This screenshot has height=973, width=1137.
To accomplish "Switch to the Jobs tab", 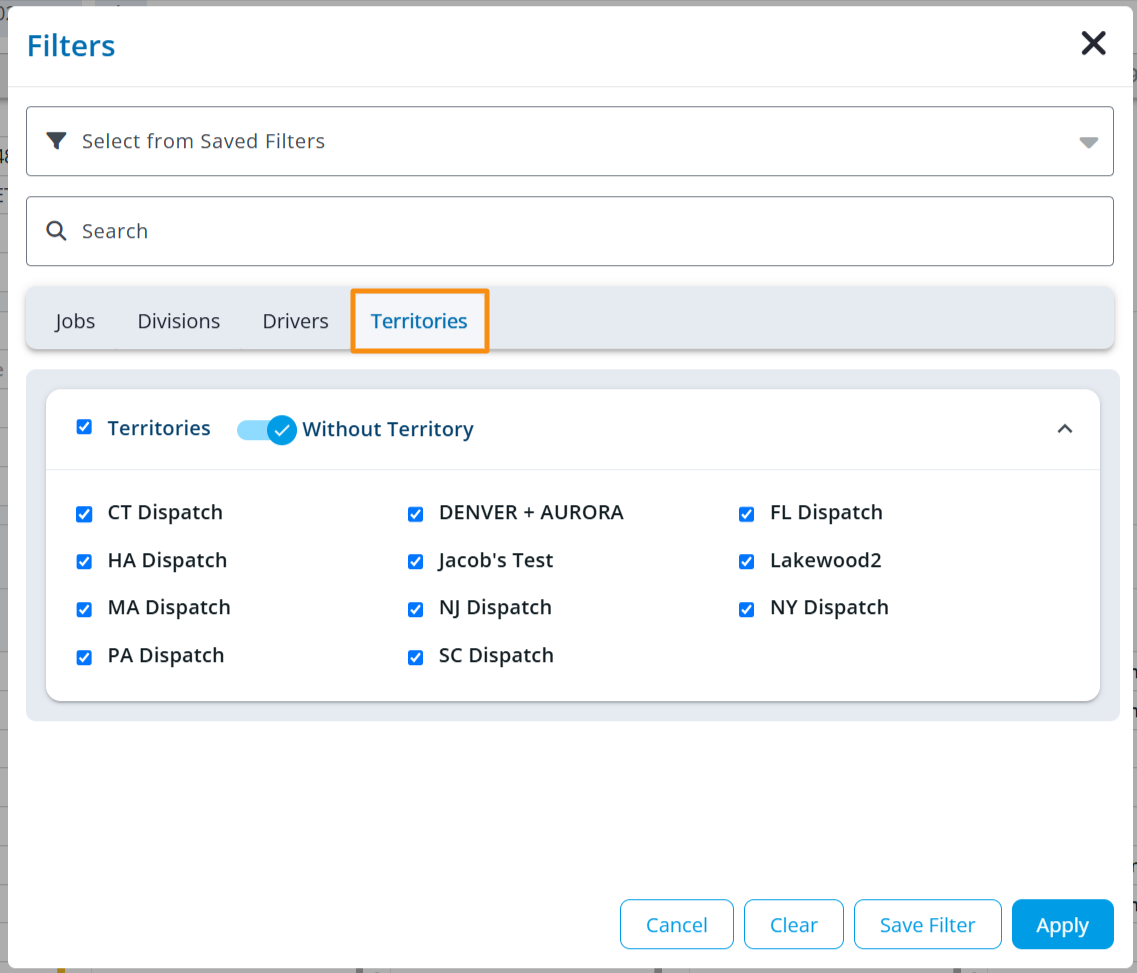I will click(x=75, y=320).
